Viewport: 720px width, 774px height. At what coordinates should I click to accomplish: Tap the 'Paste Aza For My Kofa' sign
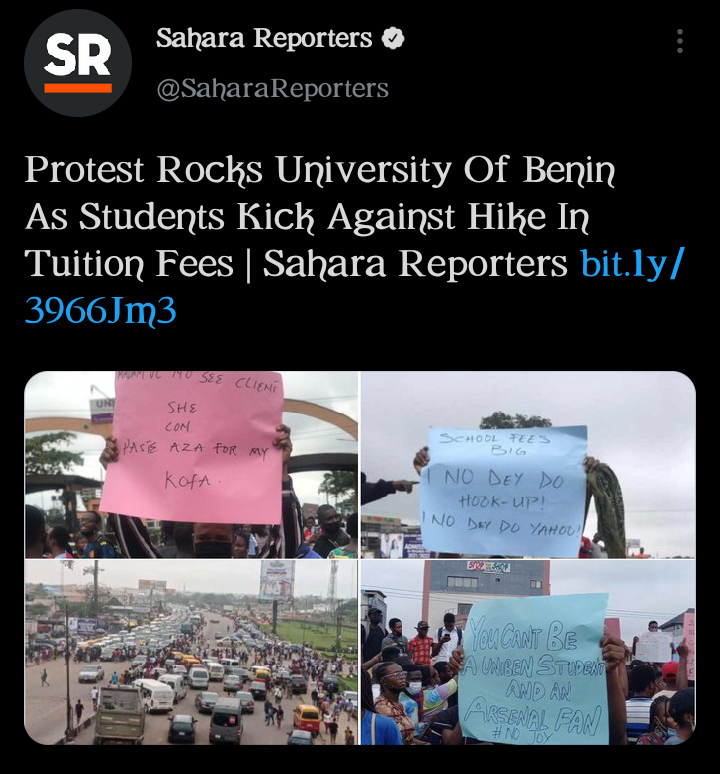click(x=193, y=447)
